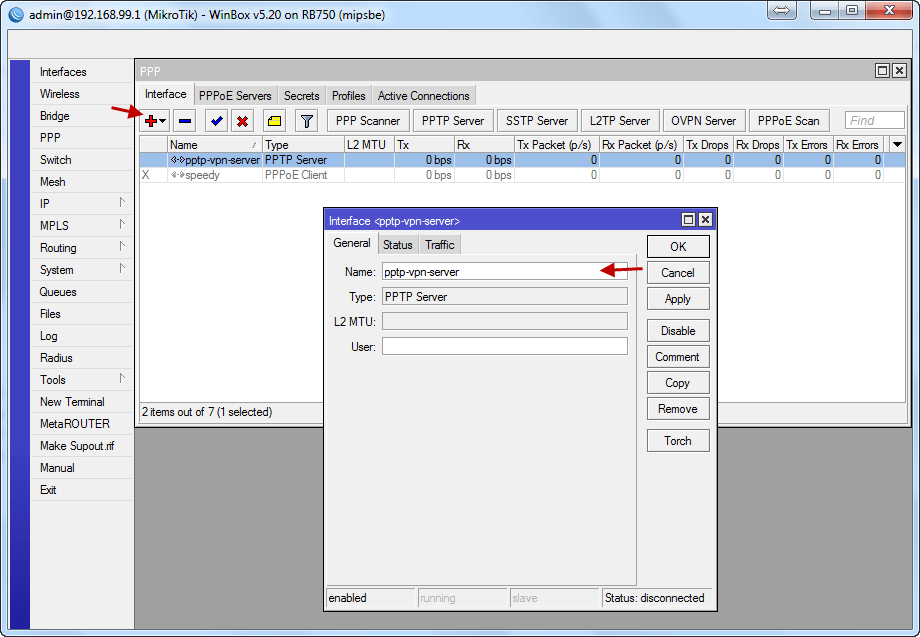Click the blue minus remove button
This screenshot has height=637, width=920.
point(185,121)
